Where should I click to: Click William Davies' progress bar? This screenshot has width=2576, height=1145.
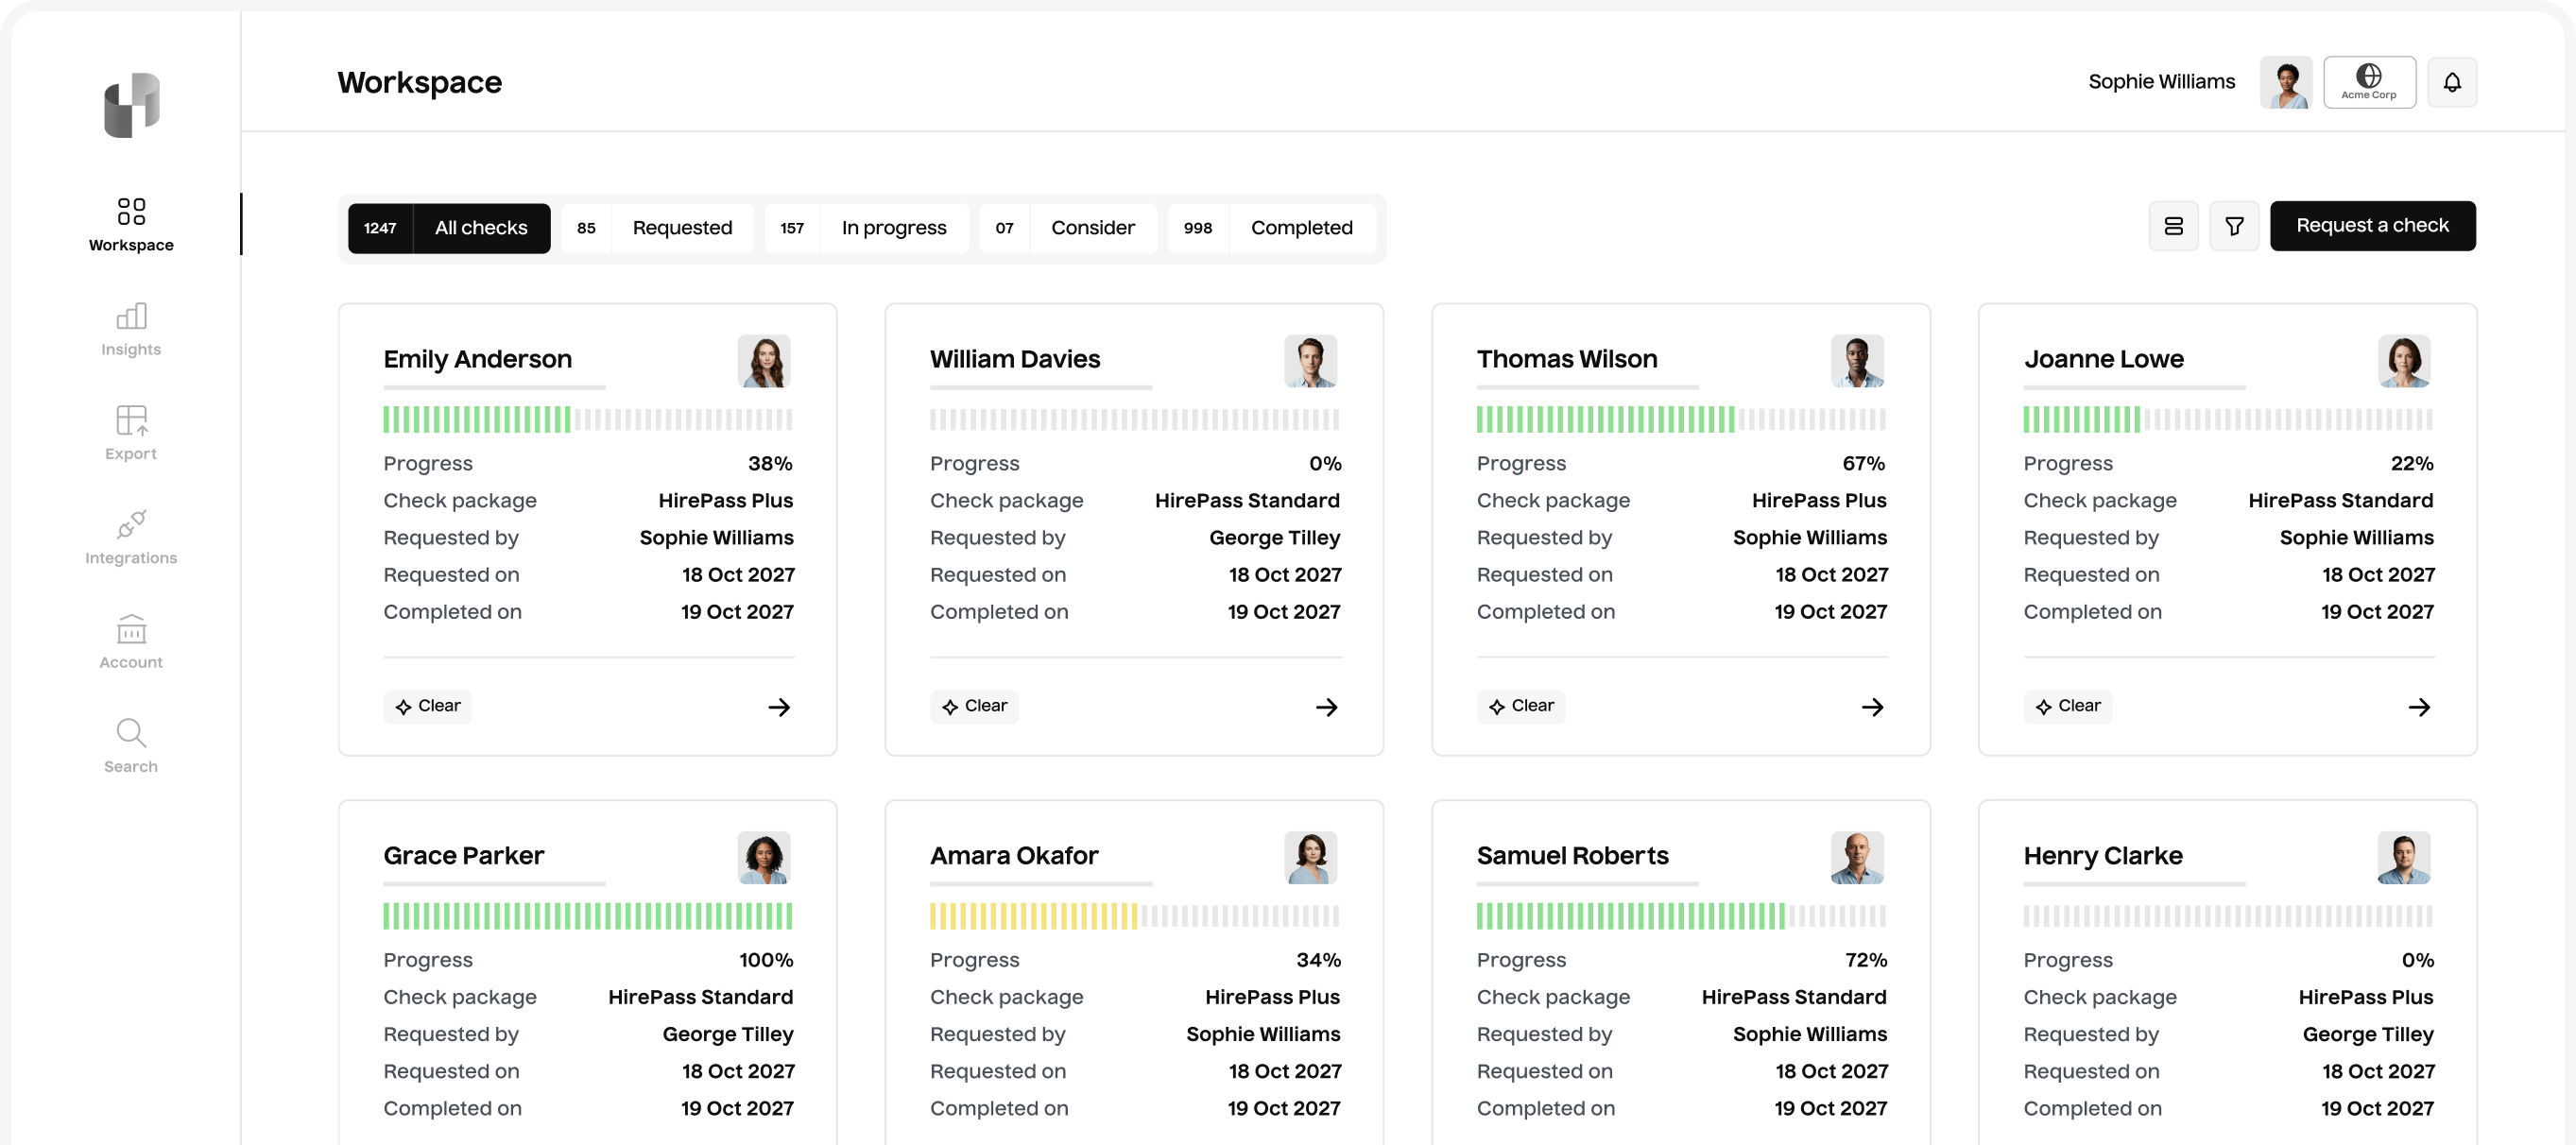pyautogui.click(x=1135, y=419)
